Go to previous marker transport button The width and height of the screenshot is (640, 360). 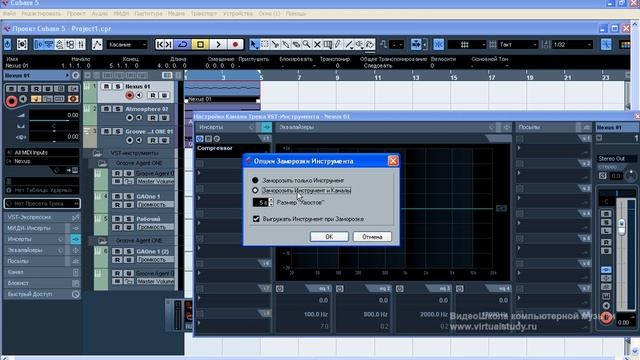point(160,44)
